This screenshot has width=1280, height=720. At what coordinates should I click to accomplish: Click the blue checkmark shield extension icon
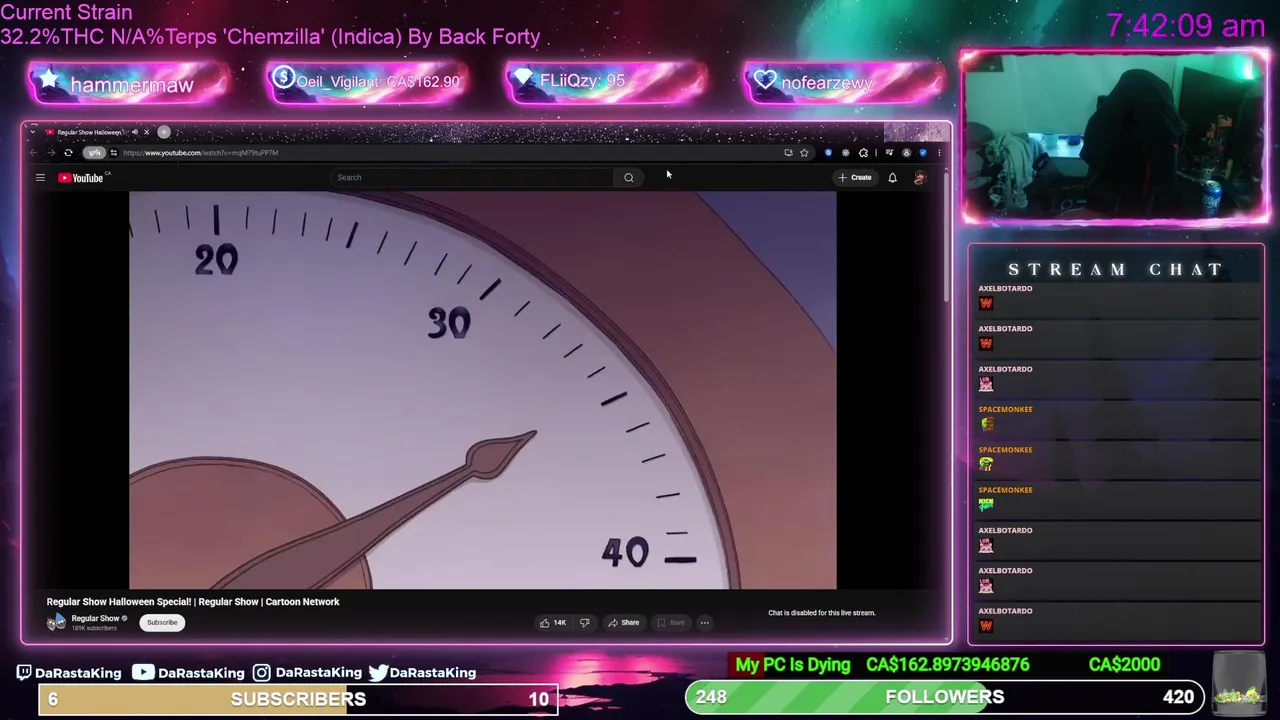pos(922,153)
